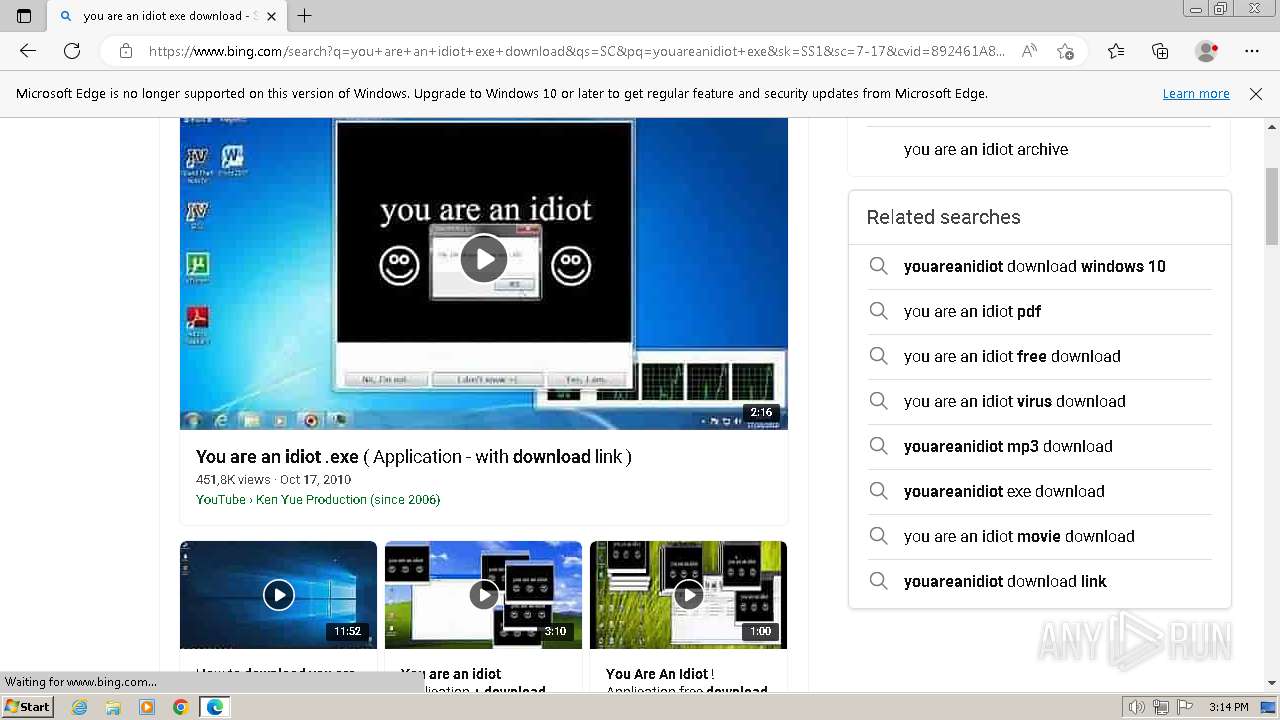This screenshot has width=1280, height=720.
Task: Search 'you are an idiot free download'
Action: (x=1012, y=357)
